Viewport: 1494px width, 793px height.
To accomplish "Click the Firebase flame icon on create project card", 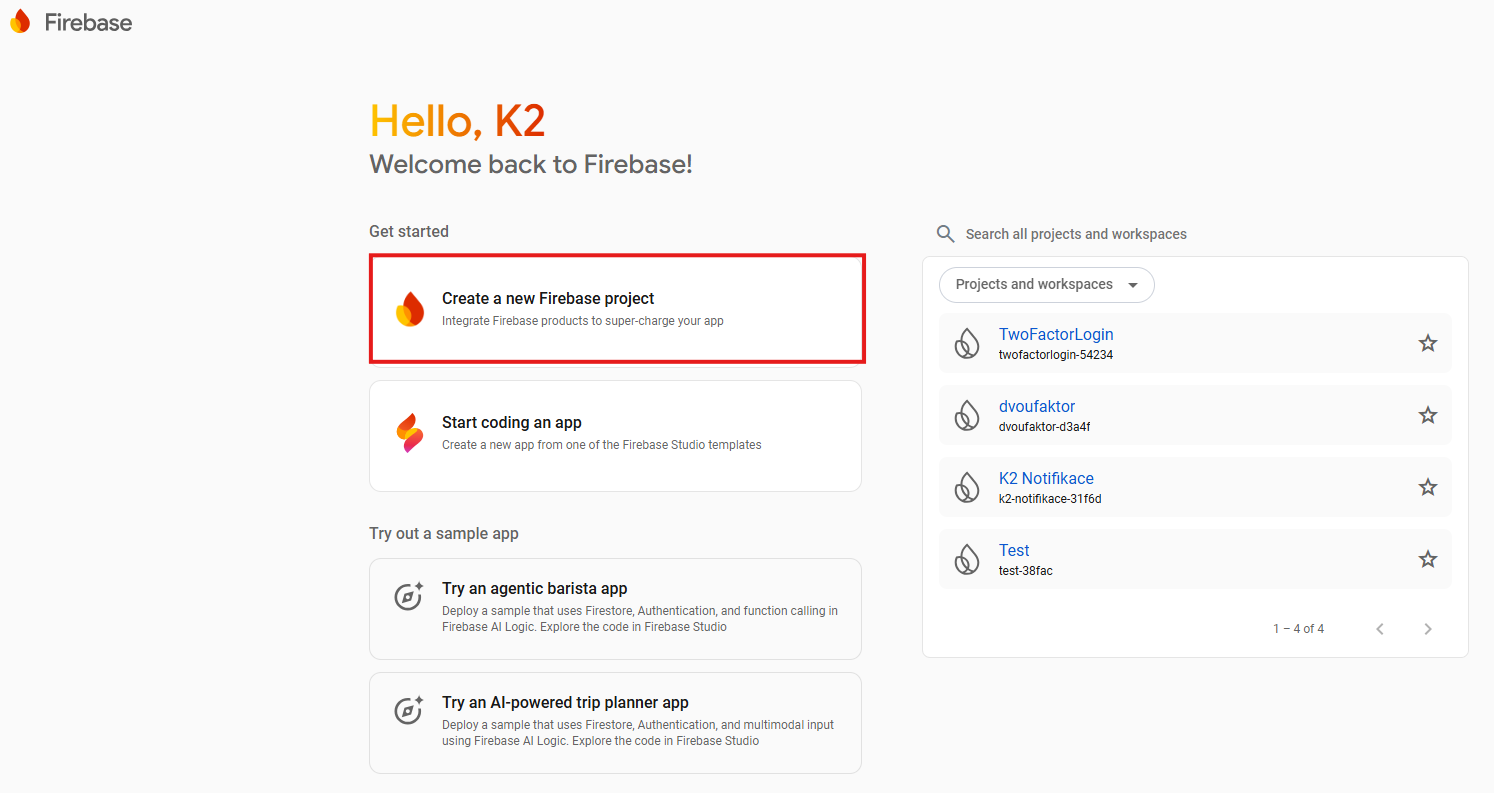I will click(x=410, y=309).
